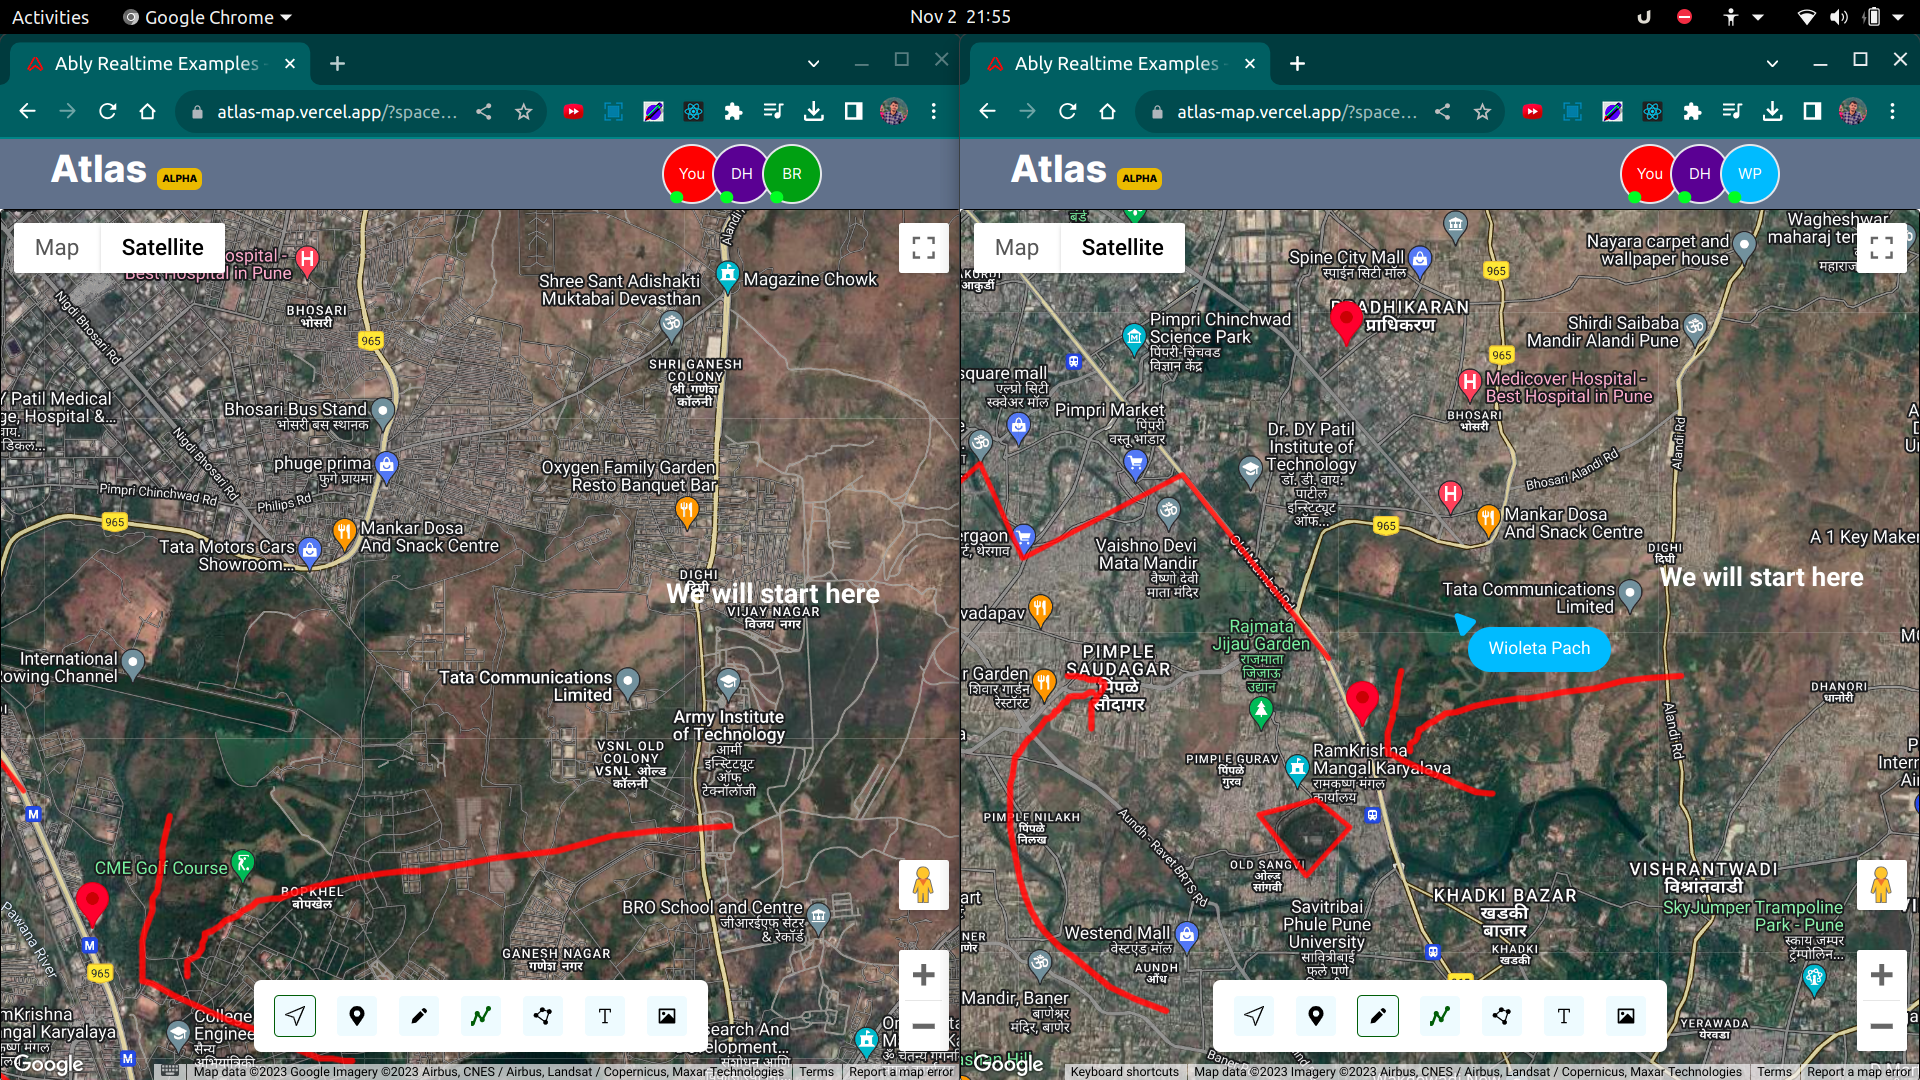This screenshot has width=1920, height=1080.
Task: Select the navigation arrow tool in right map
Action: point(1254,1016)
